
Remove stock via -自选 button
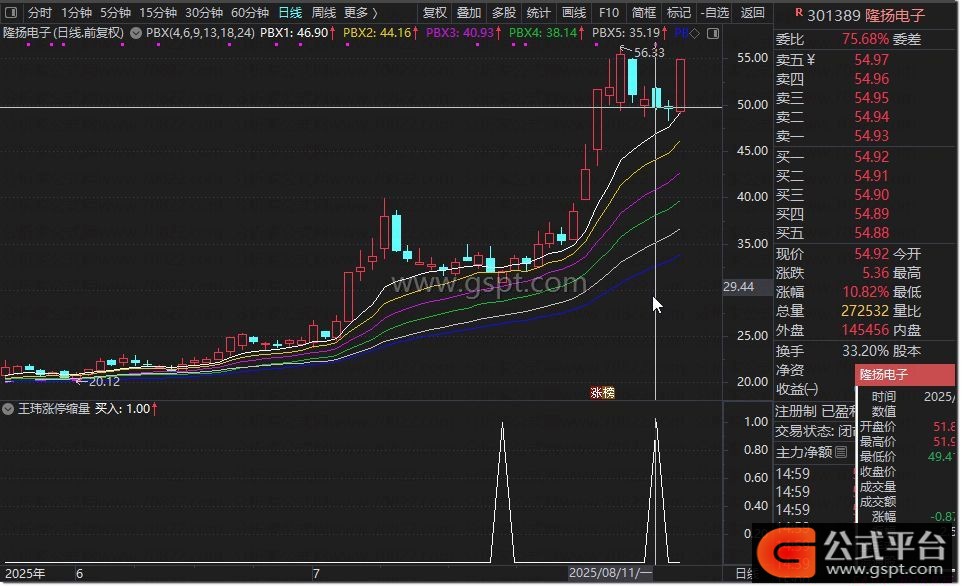715,12
